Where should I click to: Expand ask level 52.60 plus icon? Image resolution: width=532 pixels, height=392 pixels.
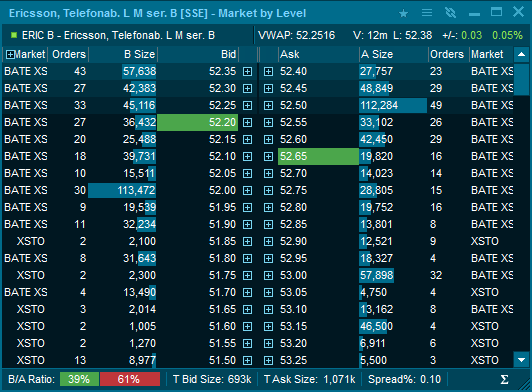point(268,139)
